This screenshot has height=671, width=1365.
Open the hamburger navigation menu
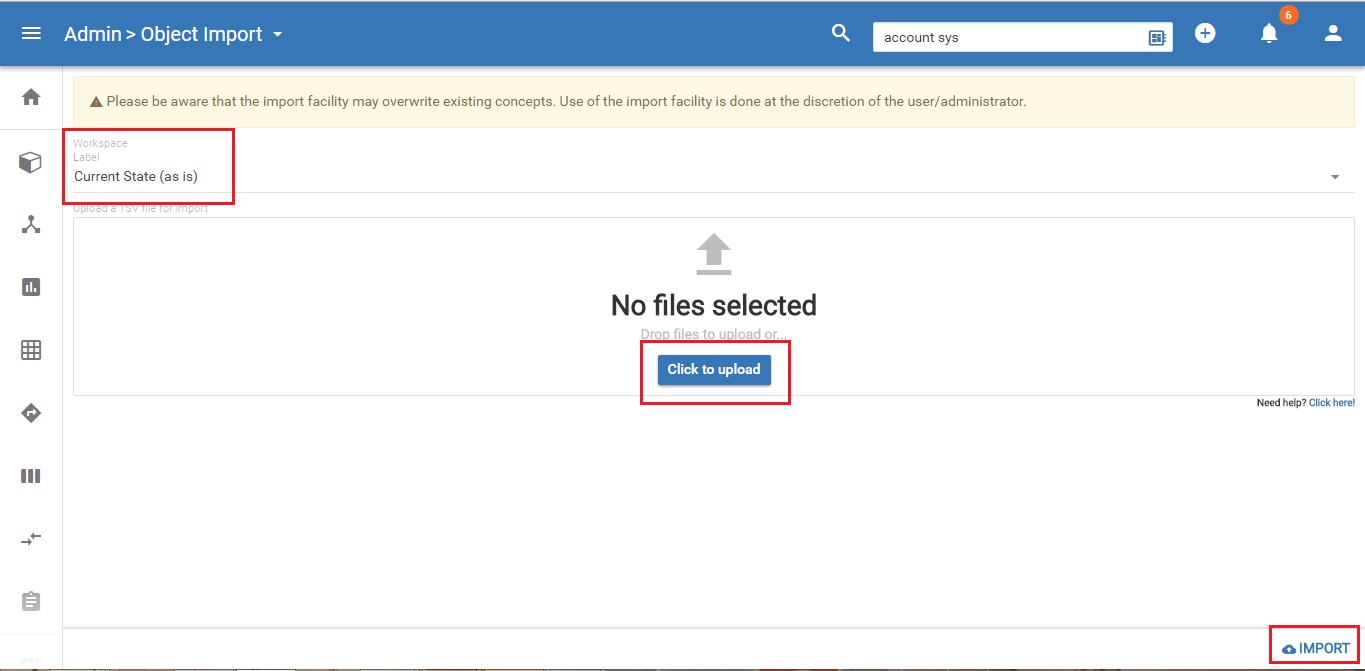[31, 34]
